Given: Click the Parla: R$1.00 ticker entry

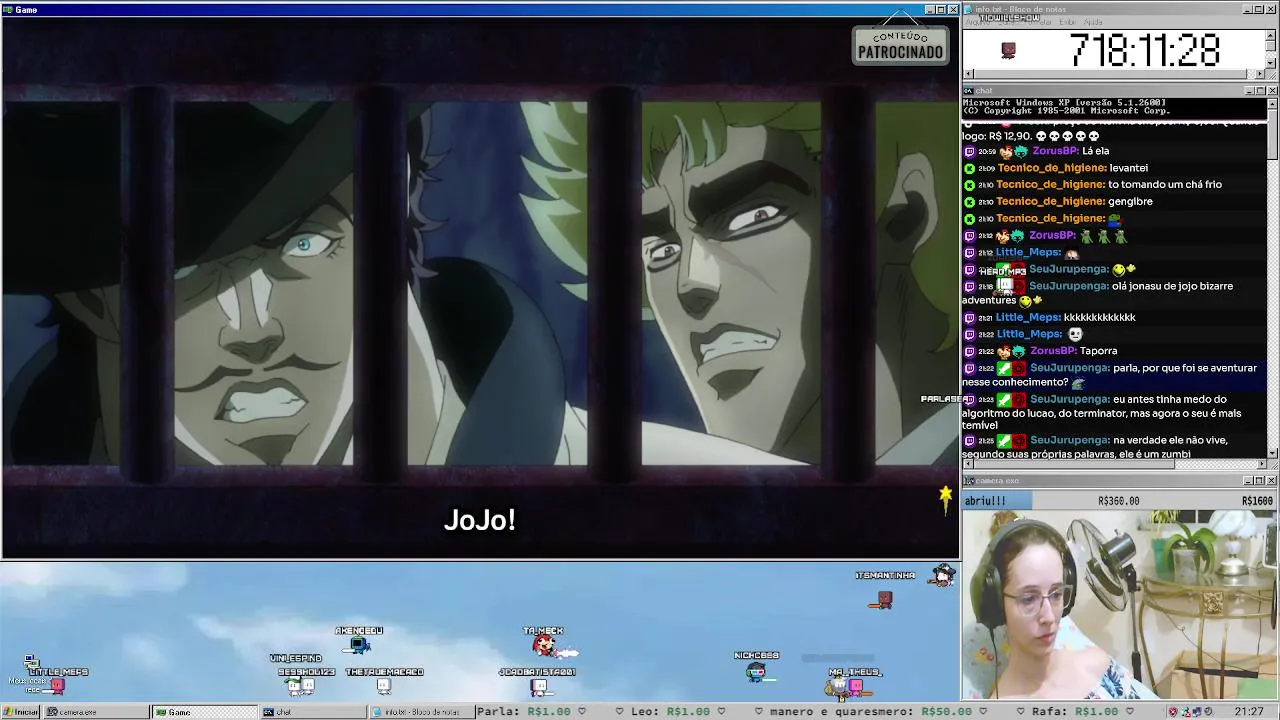Looking at the screenshot, I should (523, 712).
